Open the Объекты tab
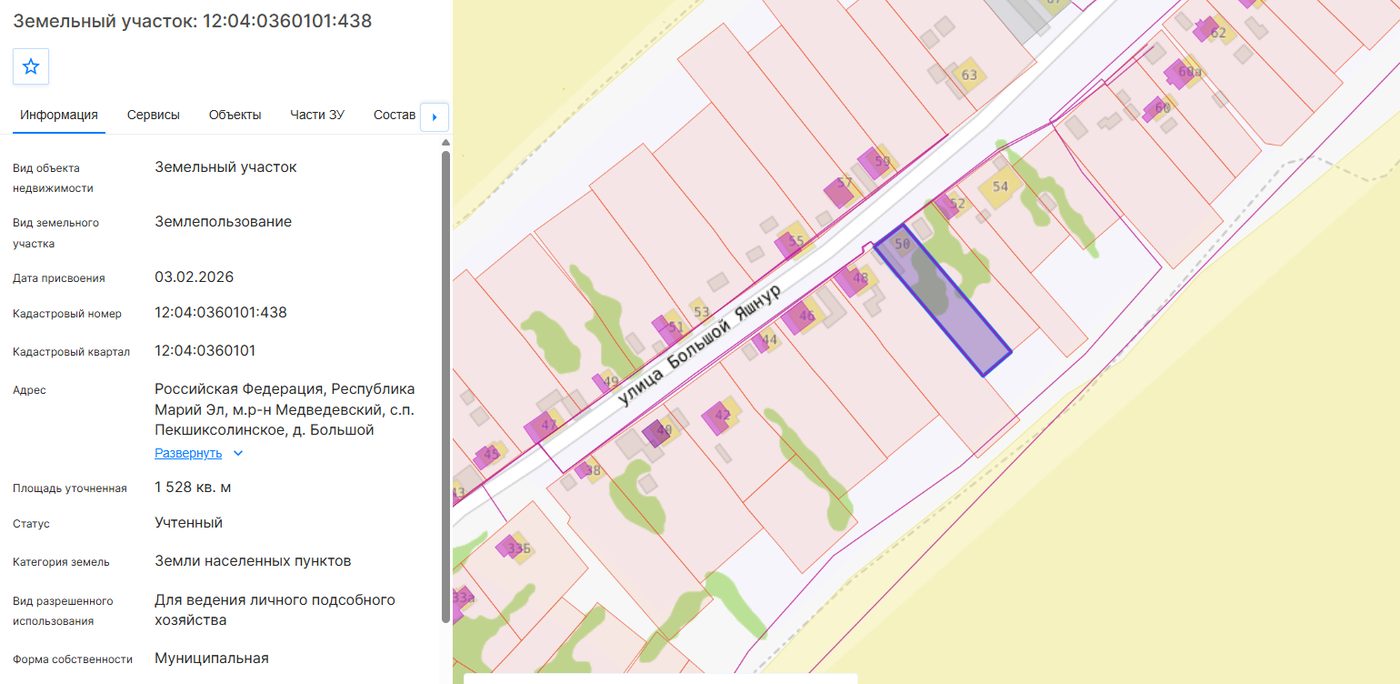Viewport: 1400px width, 684px height. 235,115
